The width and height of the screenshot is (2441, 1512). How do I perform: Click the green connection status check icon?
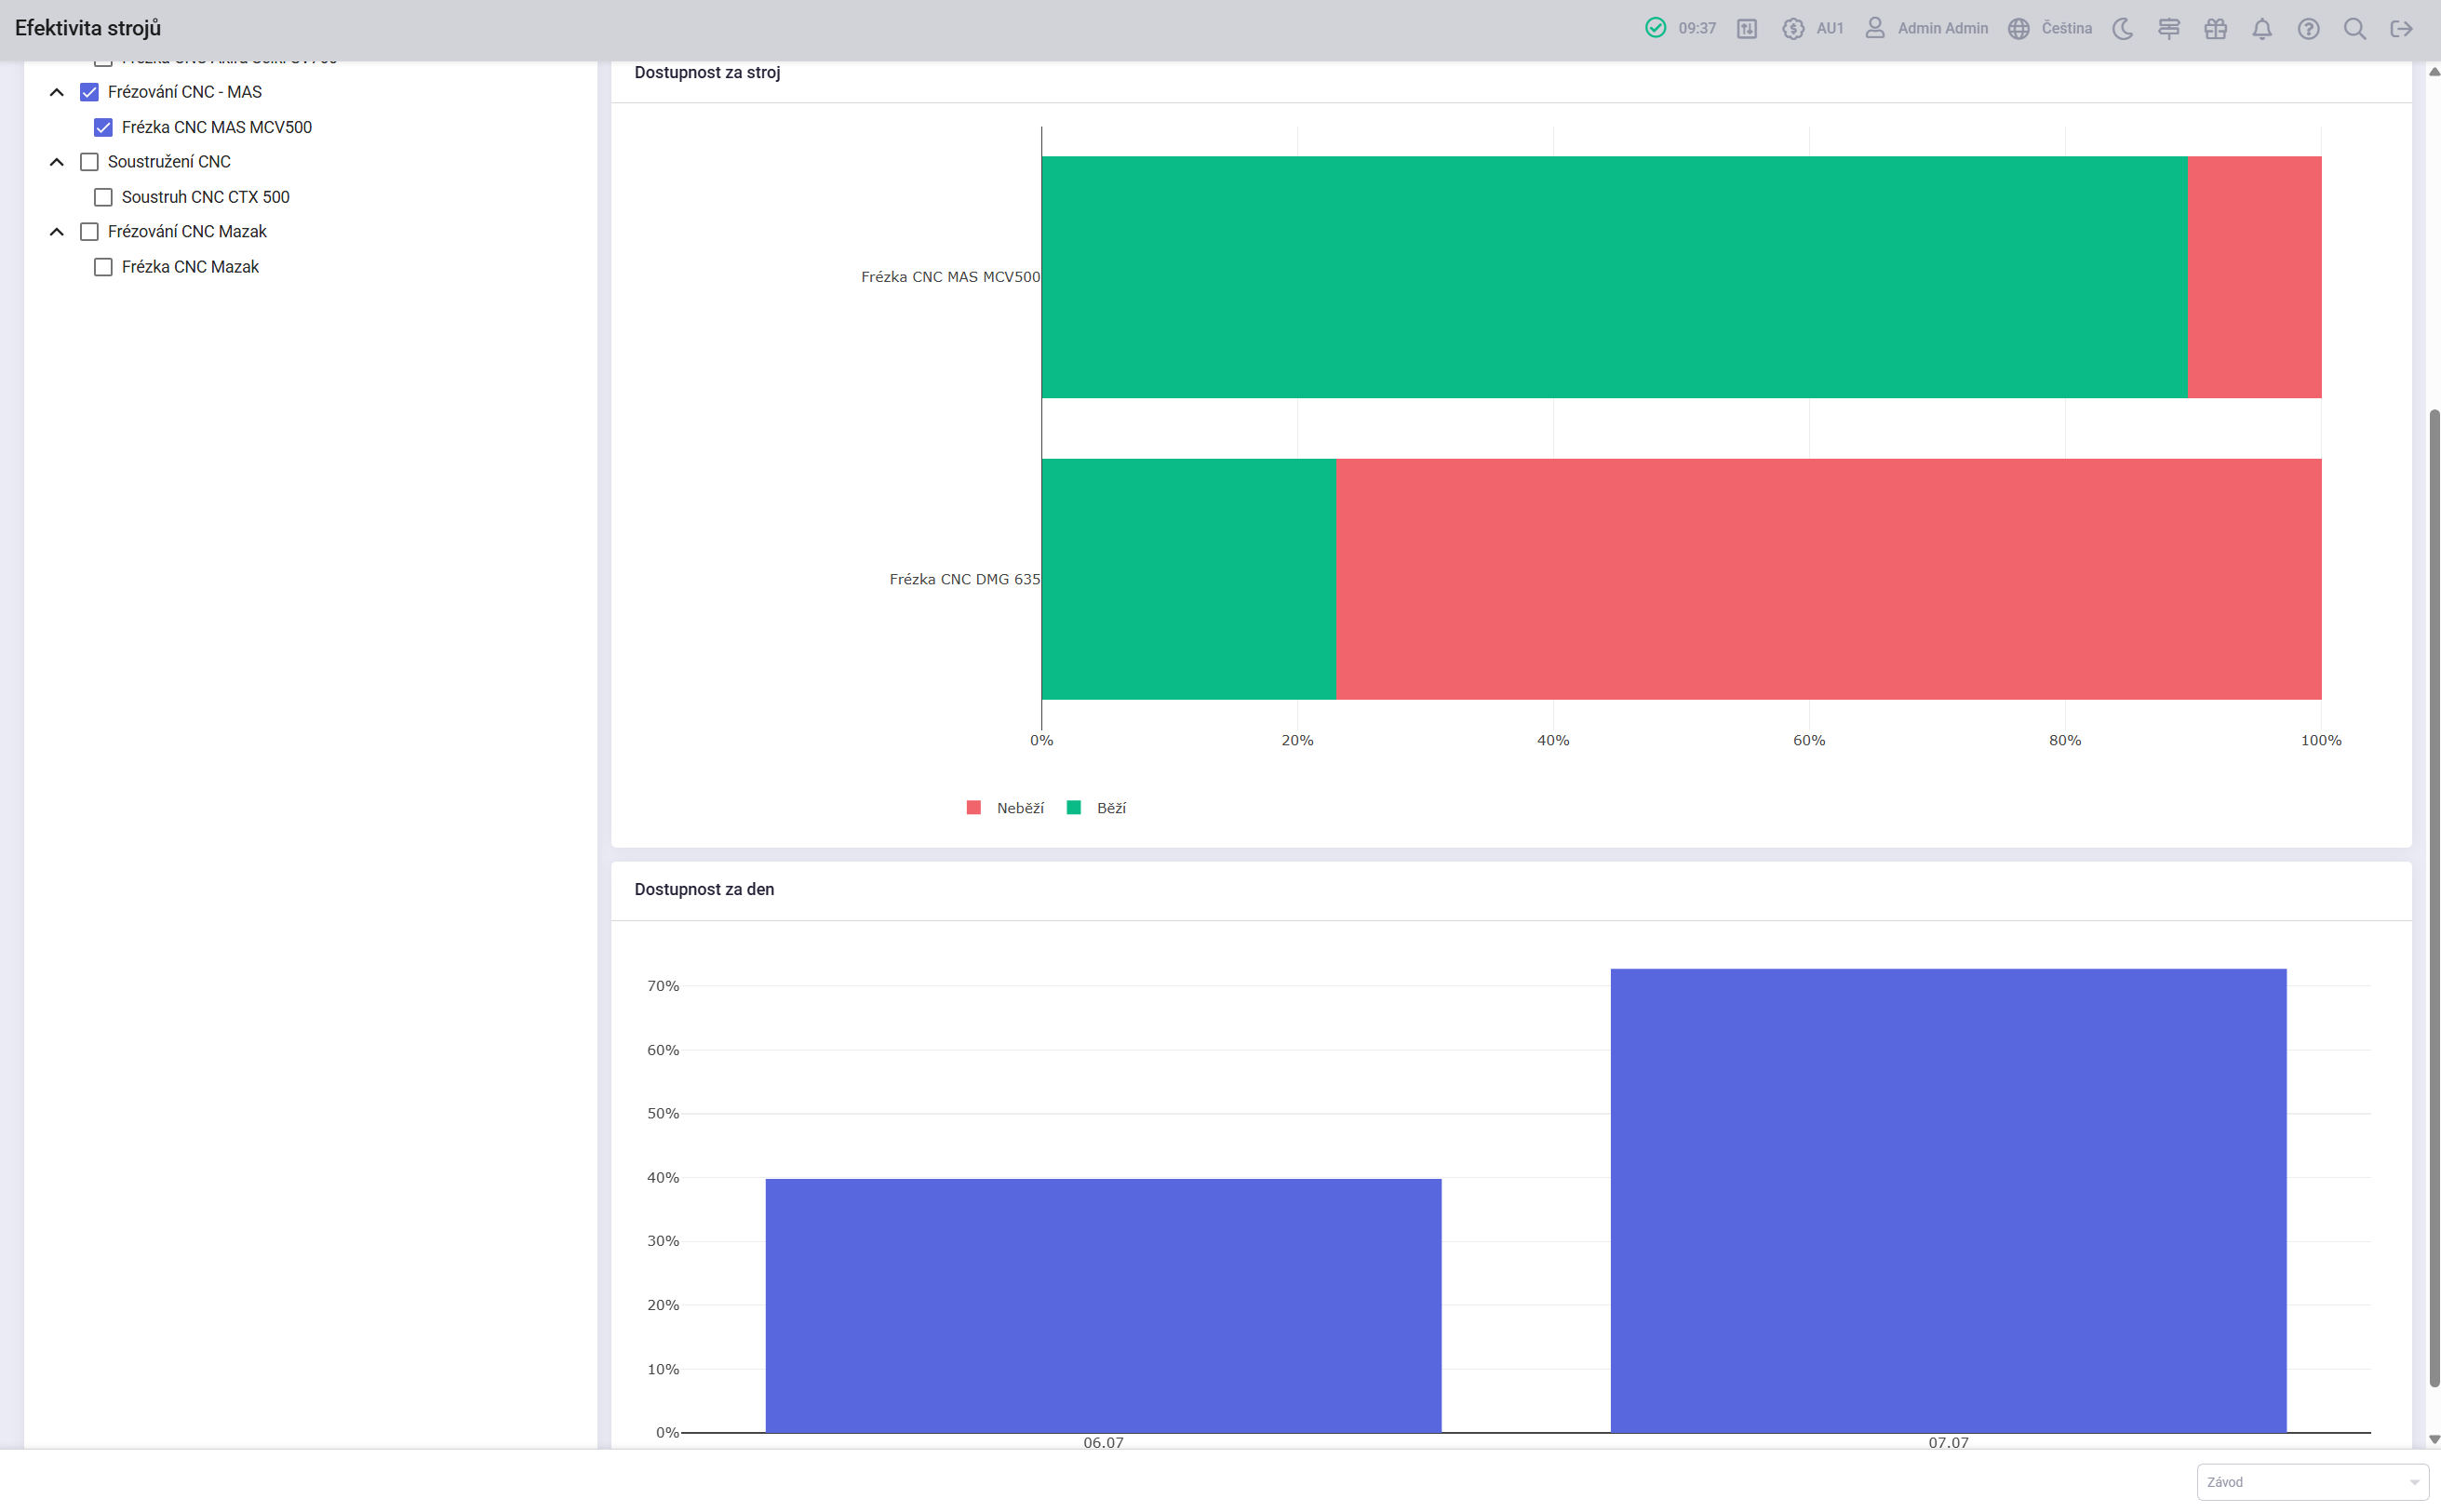[x=1655, y=28]
